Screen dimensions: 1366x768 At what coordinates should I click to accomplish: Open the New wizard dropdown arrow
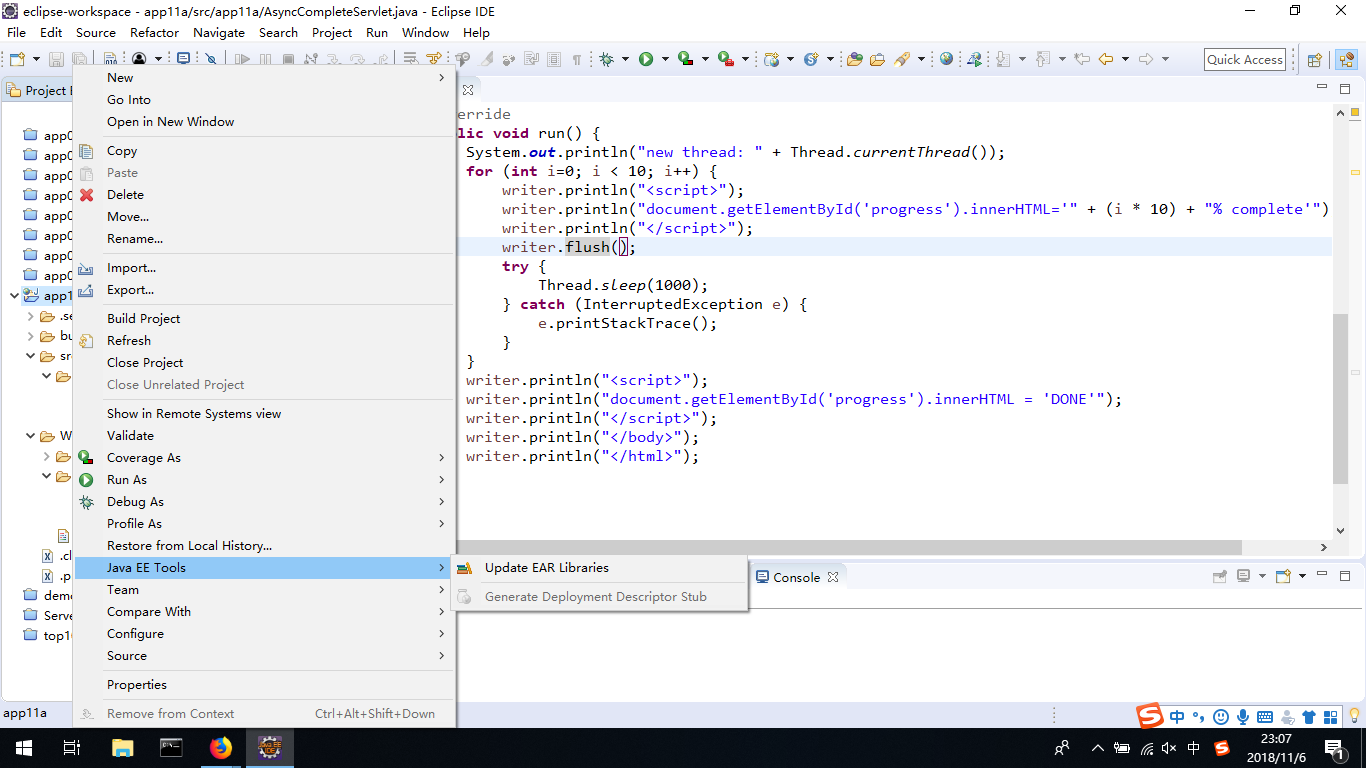pos(36,59)
